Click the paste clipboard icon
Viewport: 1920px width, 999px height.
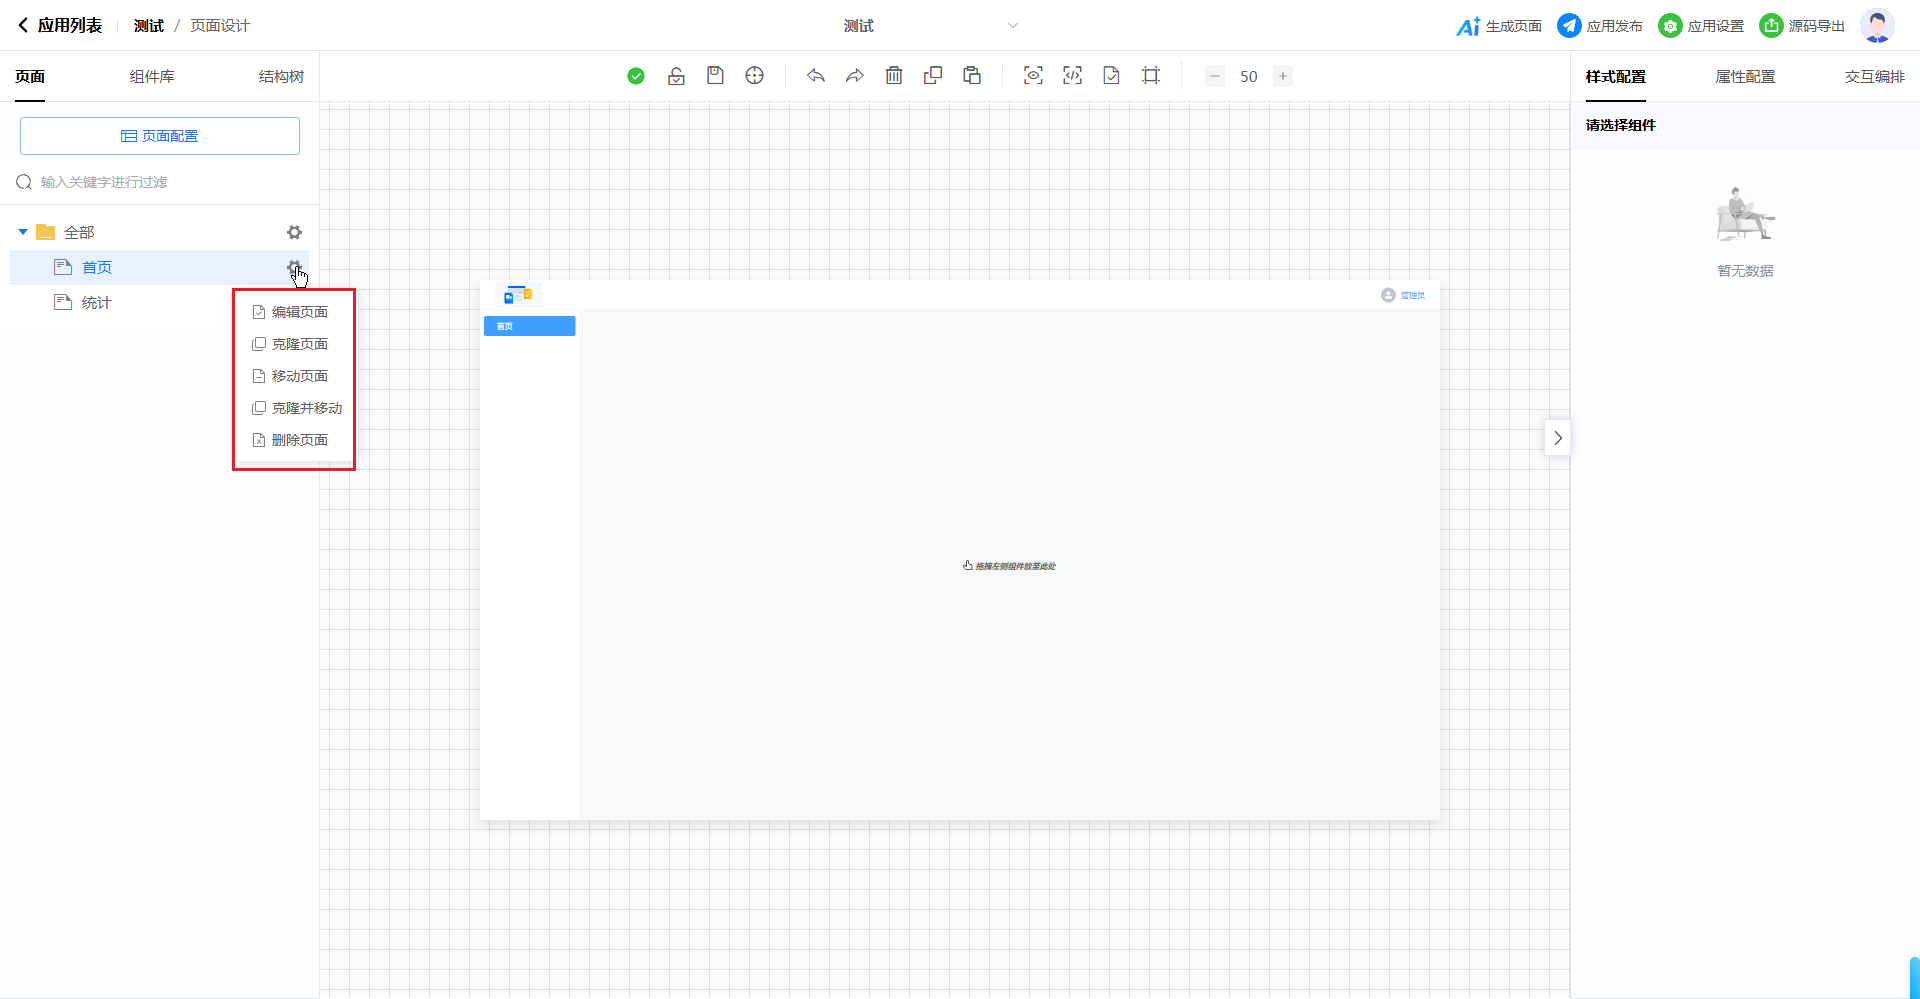pyautogui.click(x=972, y=76)
